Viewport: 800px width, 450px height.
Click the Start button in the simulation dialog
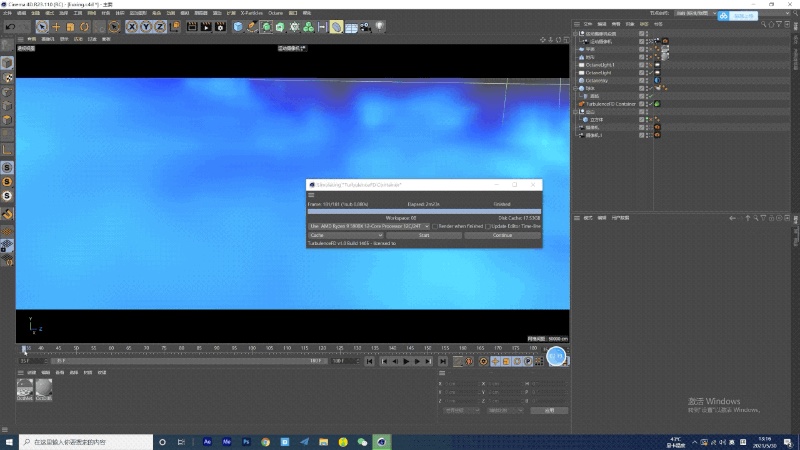coord(424,235)
